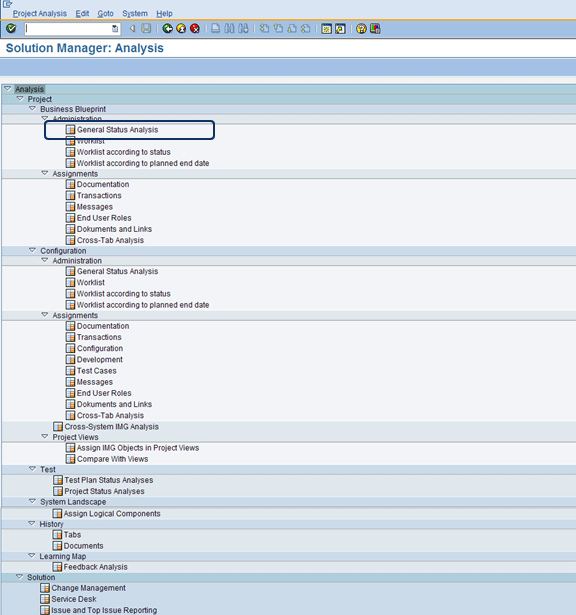Image resolution: width=576 pixels, height=615 pixels.
Task: Open Change Management analysis
Action: tap(88, 588)
